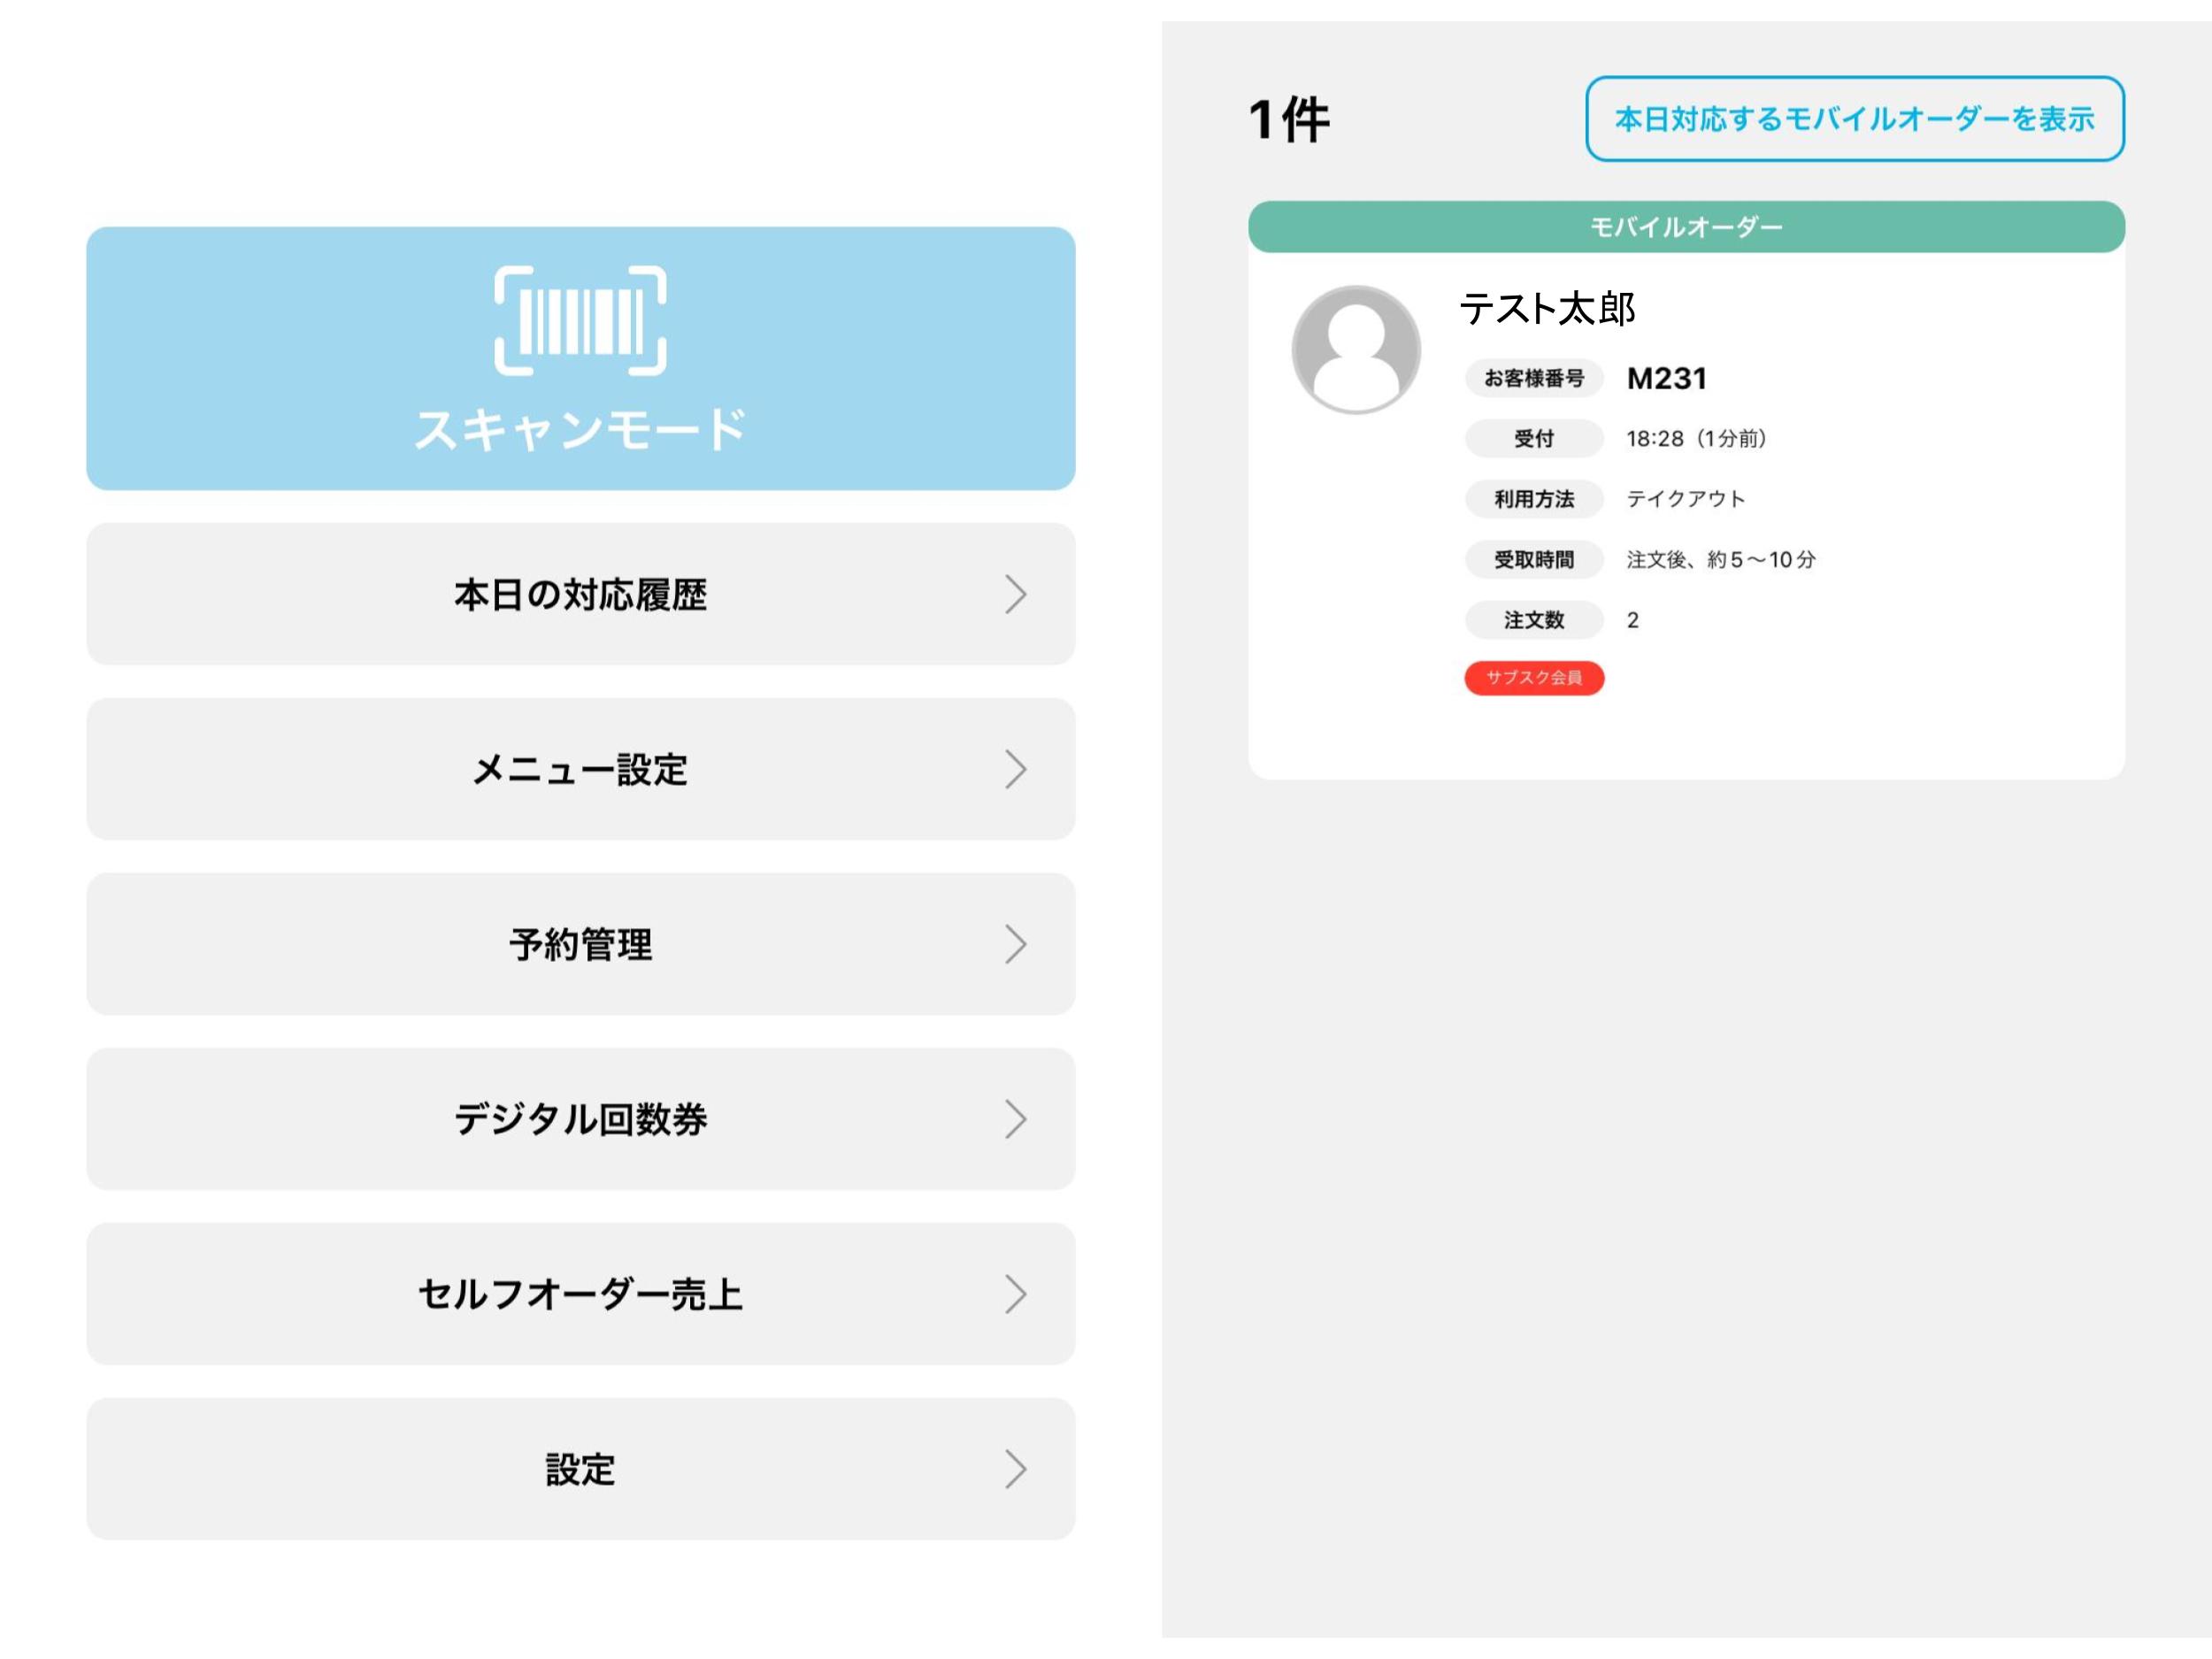This screenshot has height=1659, width=2212.
Task: Select customer name テスト太郎
Action: pyautogui.click(x=1547, y=308)
